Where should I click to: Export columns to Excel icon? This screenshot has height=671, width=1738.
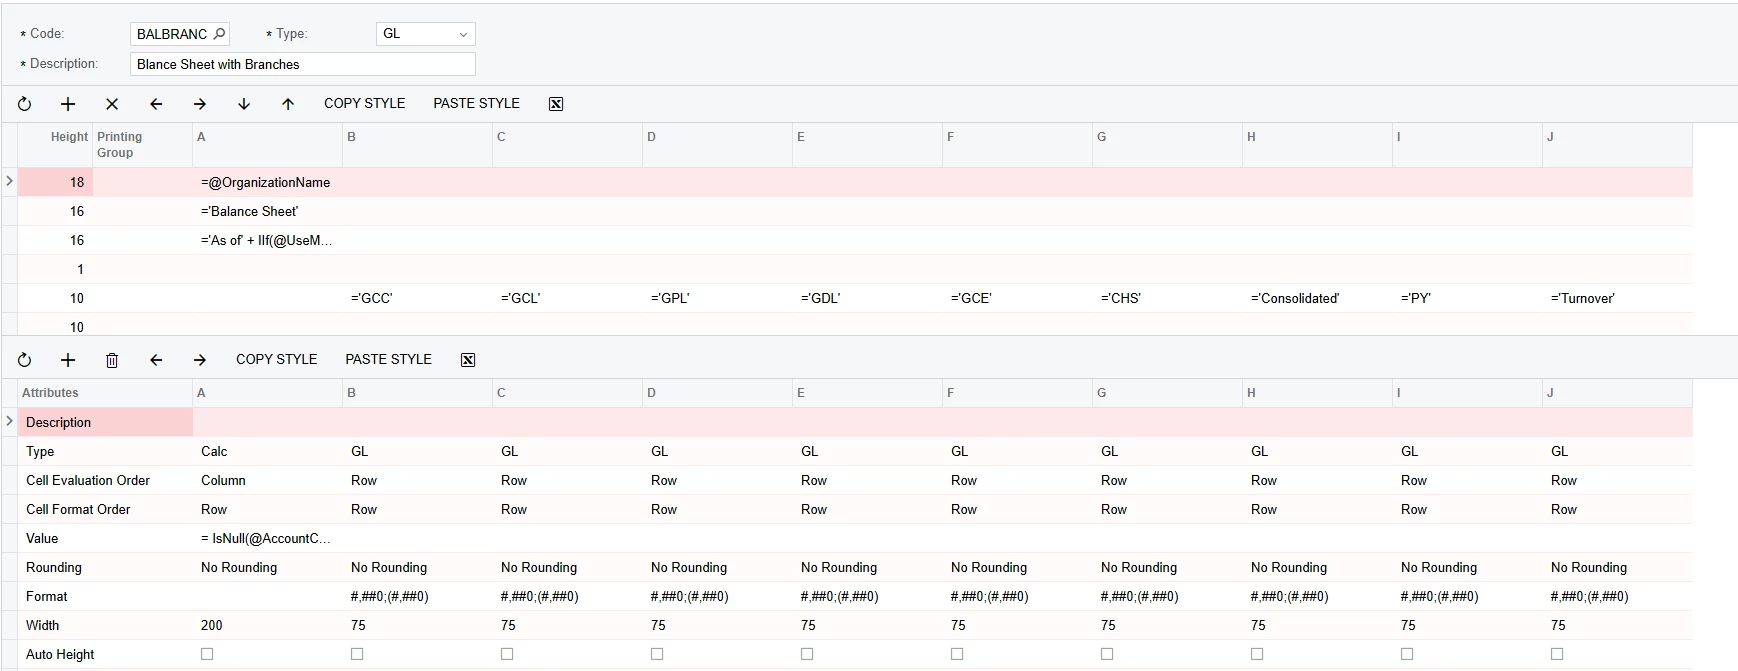(x=468, y=360)
